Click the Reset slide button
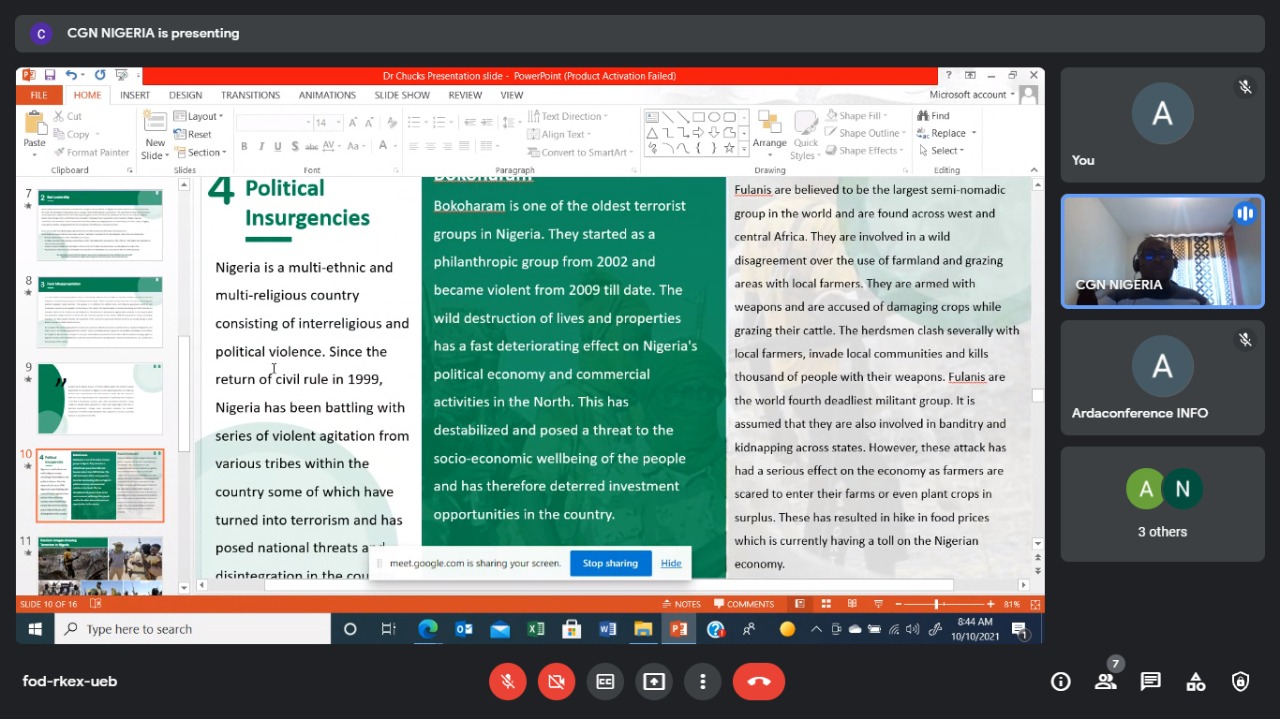The image size is (1280, 719). [193, 134]
